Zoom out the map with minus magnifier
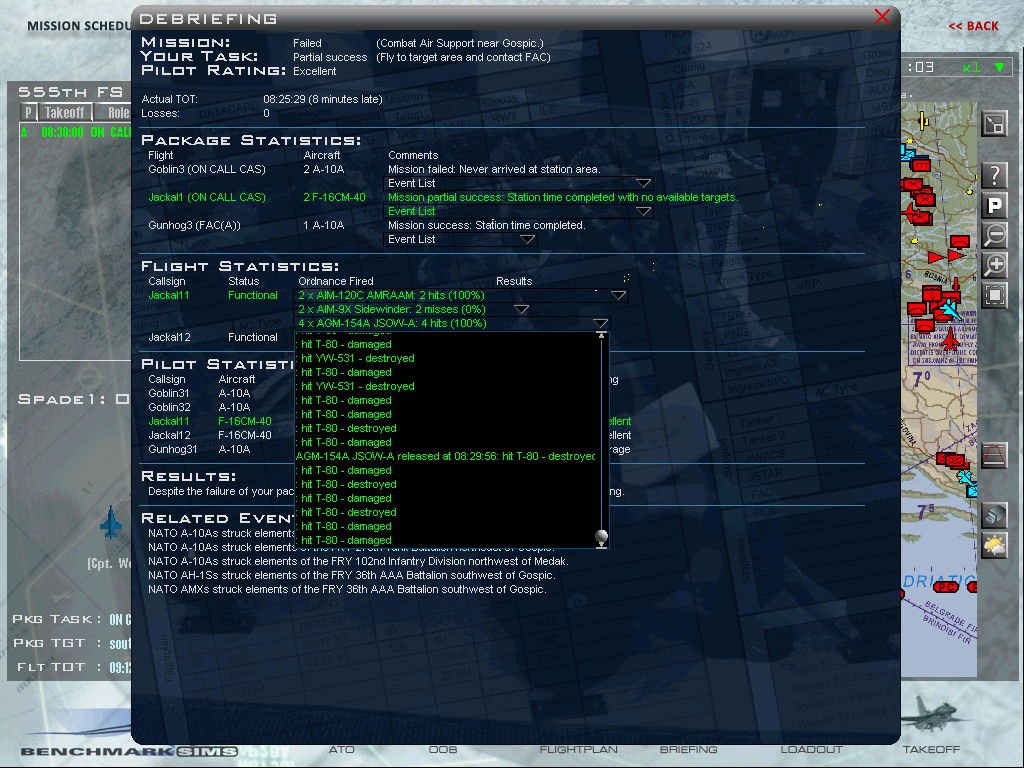Image resolution: width=1024 pixels, height=768 pixels. tap(995, 235)
